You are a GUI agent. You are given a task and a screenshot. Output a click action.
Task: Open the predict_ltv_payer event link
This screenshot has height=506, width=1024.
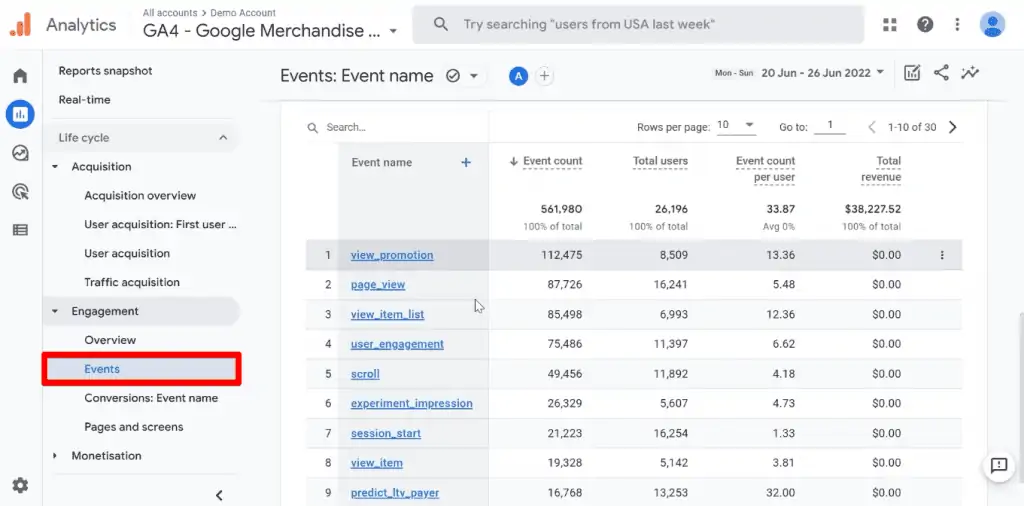click(394, 493)
